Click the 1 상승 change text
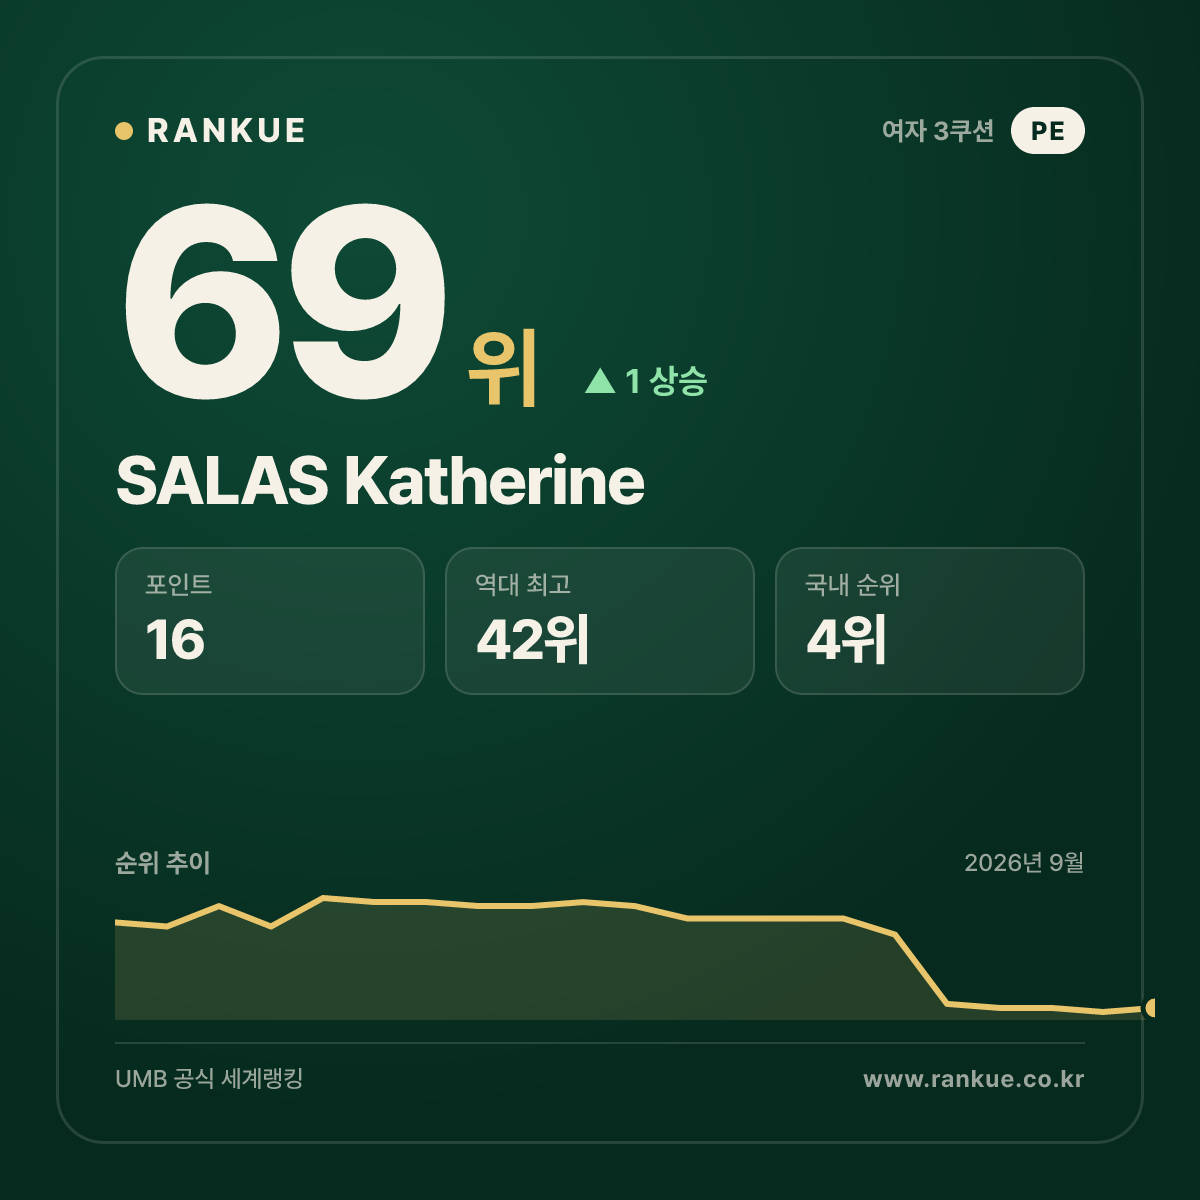The height and width of the screenshot is (1200, 1200). [x=666, y=380]
